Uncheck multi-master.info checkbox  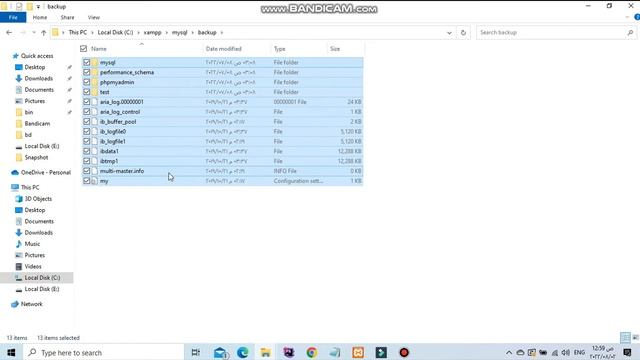click(x=87, y=171)
